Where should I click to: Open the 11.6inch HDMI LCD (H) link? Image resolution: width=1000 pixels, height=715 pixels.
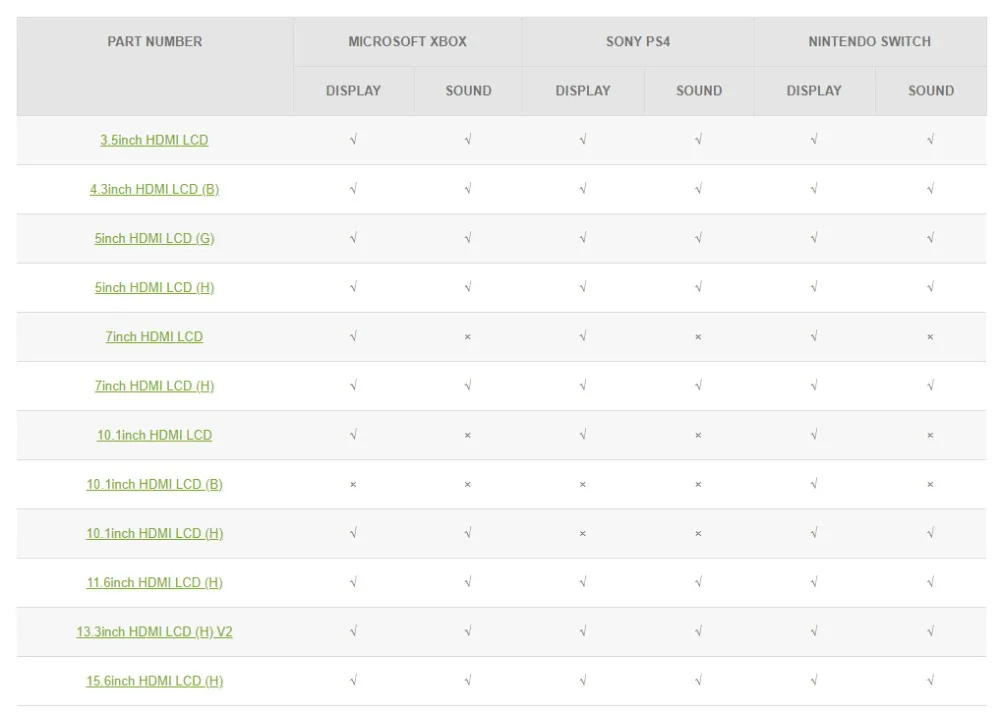point(154,582)
